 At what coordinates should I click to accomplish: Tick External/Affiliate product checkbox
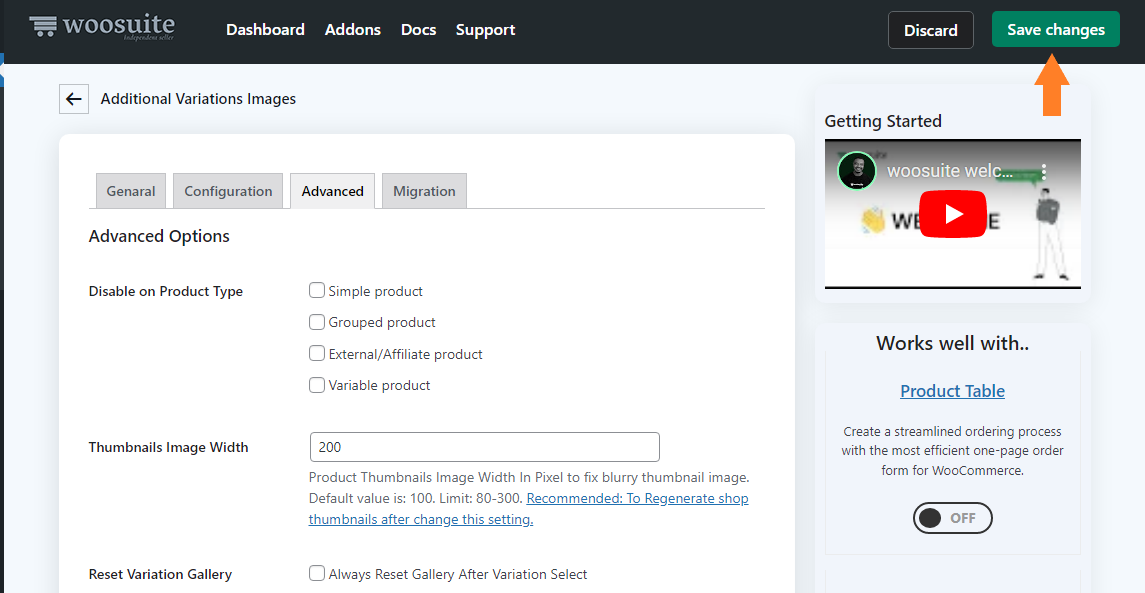point(317,353)
